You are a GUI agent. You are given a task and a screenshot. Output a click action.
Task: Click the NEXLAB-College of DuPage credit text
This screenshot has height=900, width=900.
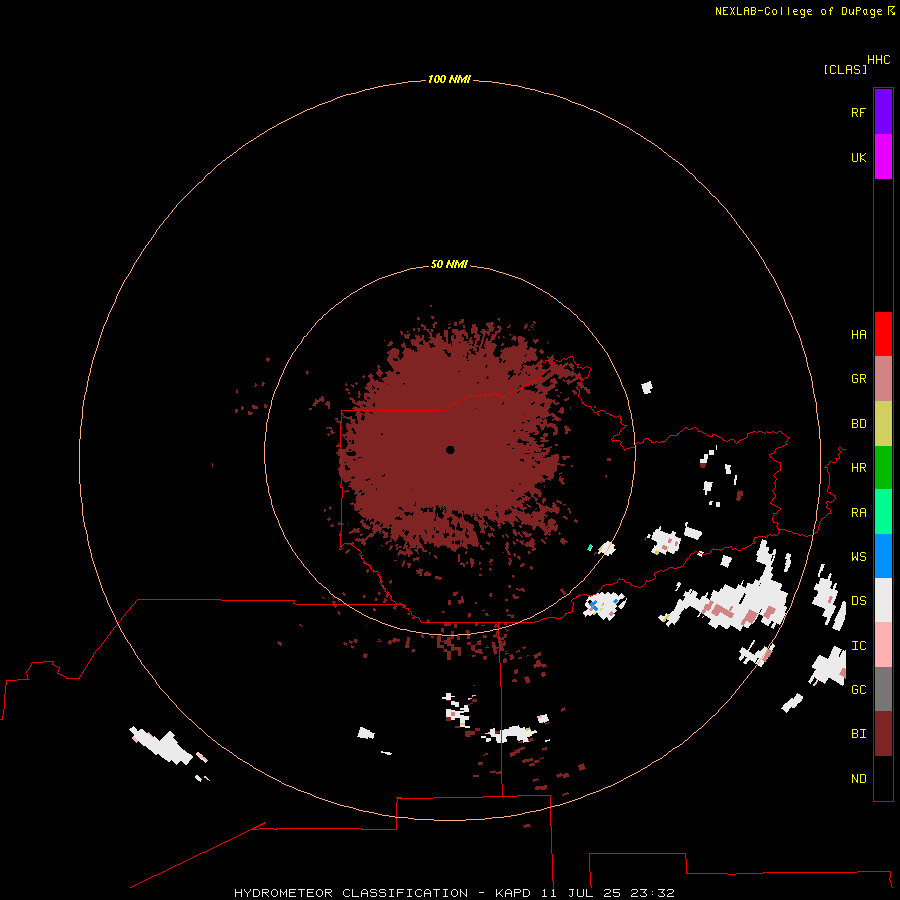pos(798,11)
